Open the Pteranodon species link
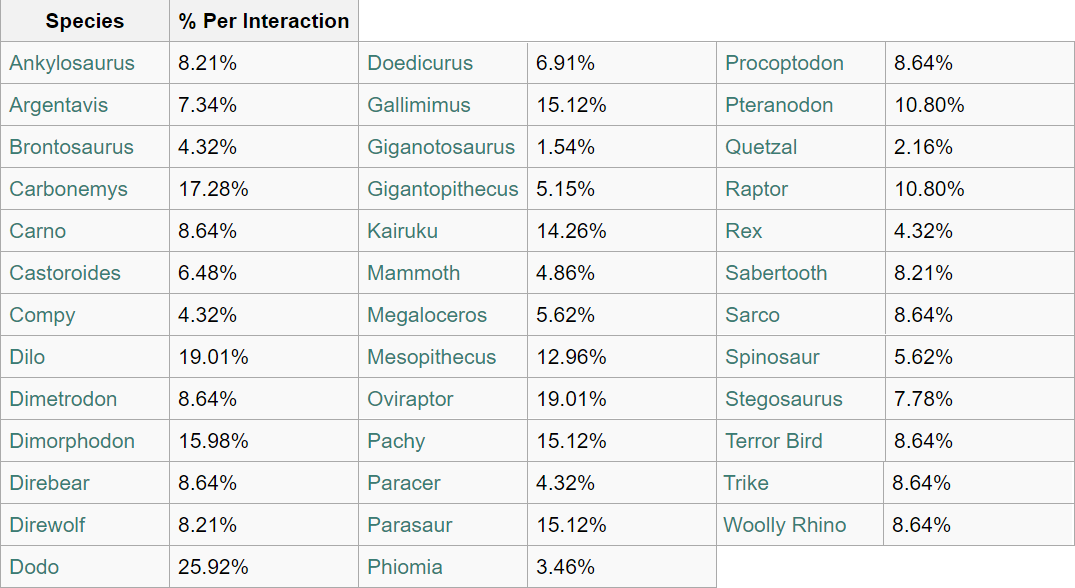The height and width of the screenshot is (588, 1075). [x=779, y=105]
